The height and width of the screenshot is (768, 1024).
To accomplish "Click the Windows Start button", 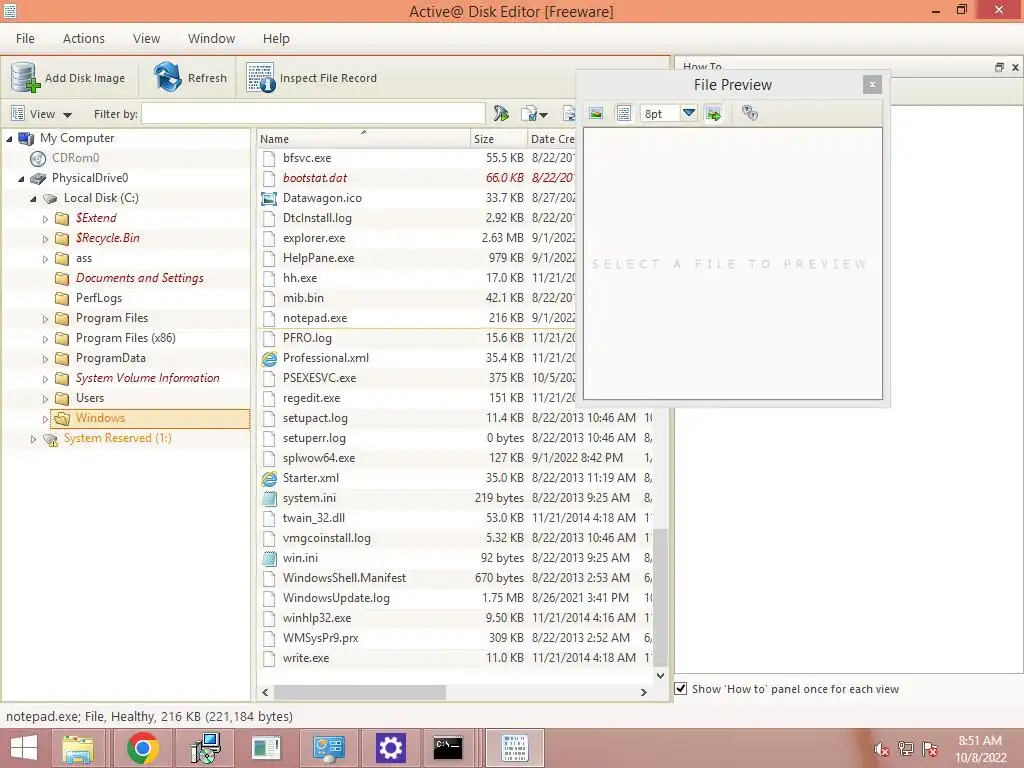I will point(24,748).
